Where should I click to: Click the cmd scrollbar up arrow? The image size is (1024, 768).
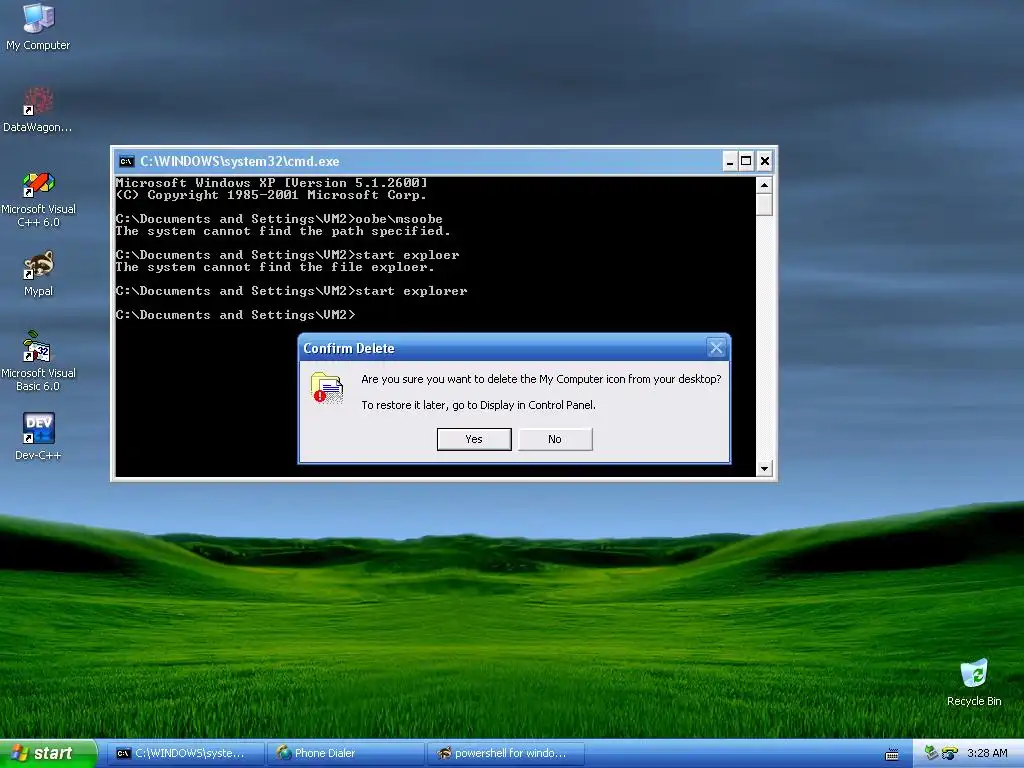[764, 185]
